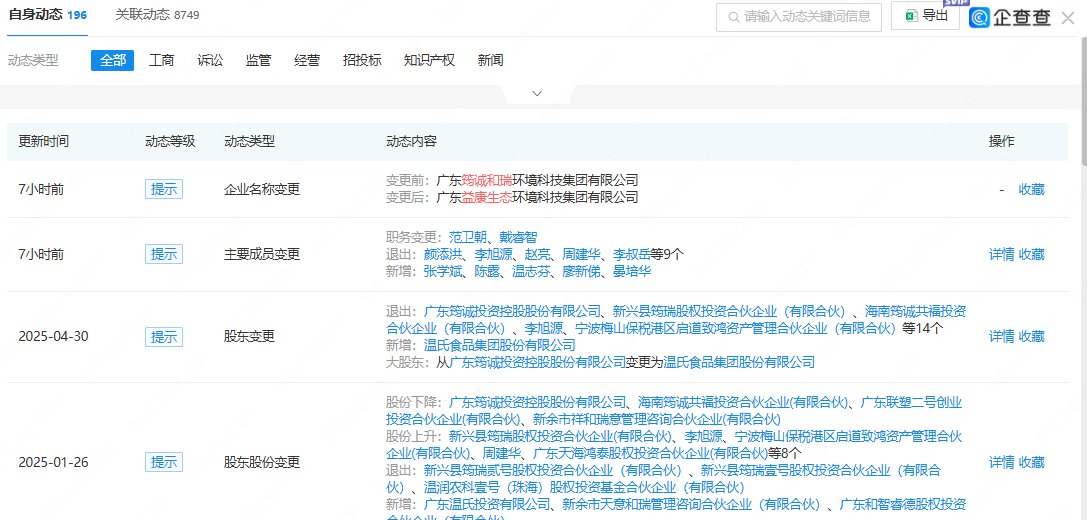Screen dimensions: 1087x520
Task: Click the 动态等级 column header
Action: point(171,141)
